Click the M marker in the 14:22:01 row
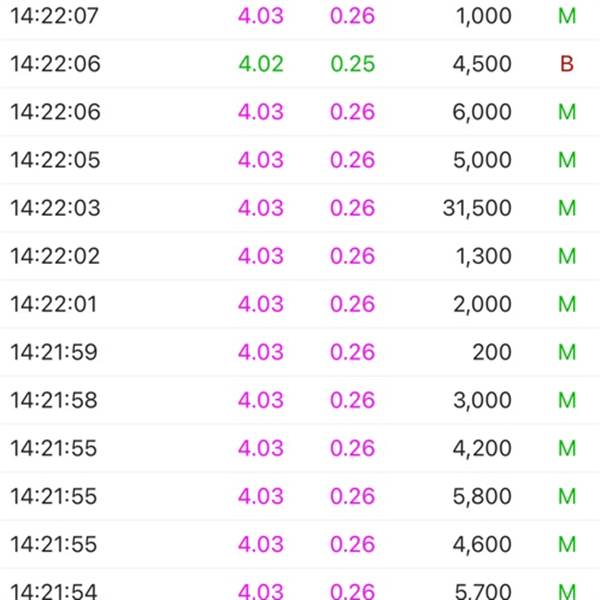 pos(567,304)
